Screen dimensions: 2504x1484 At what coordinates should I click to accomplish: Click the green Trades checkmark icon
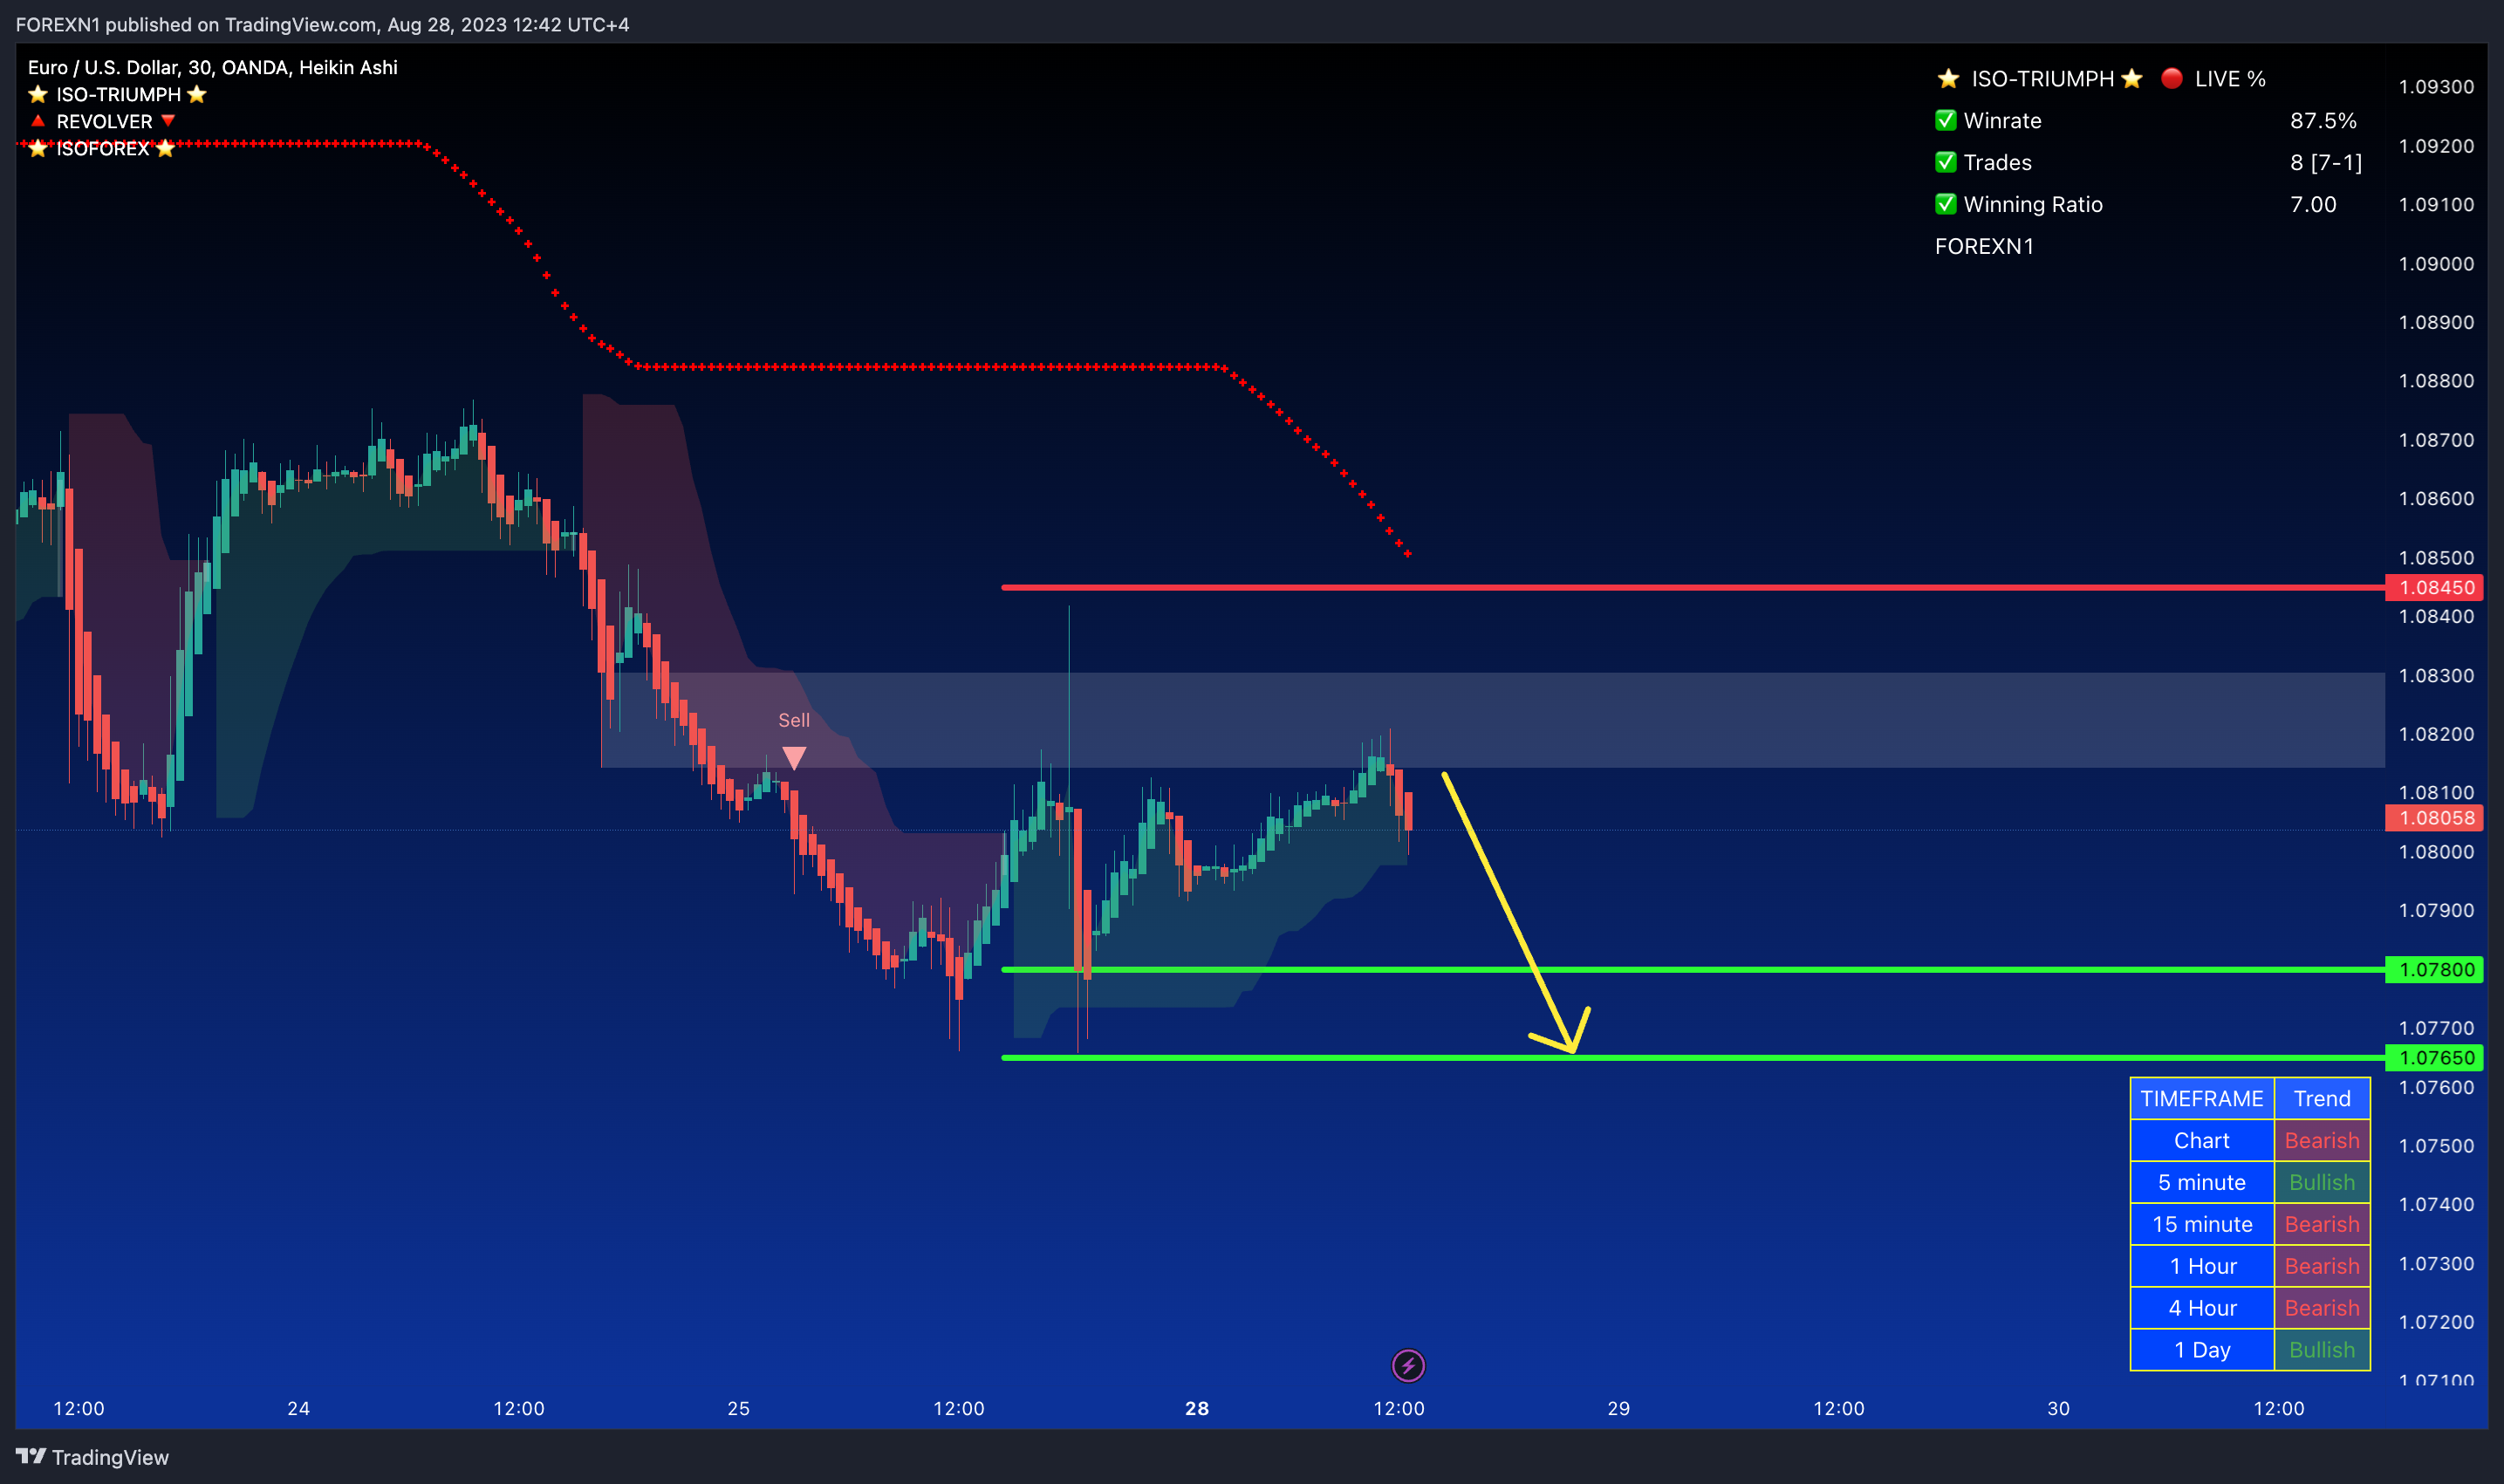(x=1945, y=162)
